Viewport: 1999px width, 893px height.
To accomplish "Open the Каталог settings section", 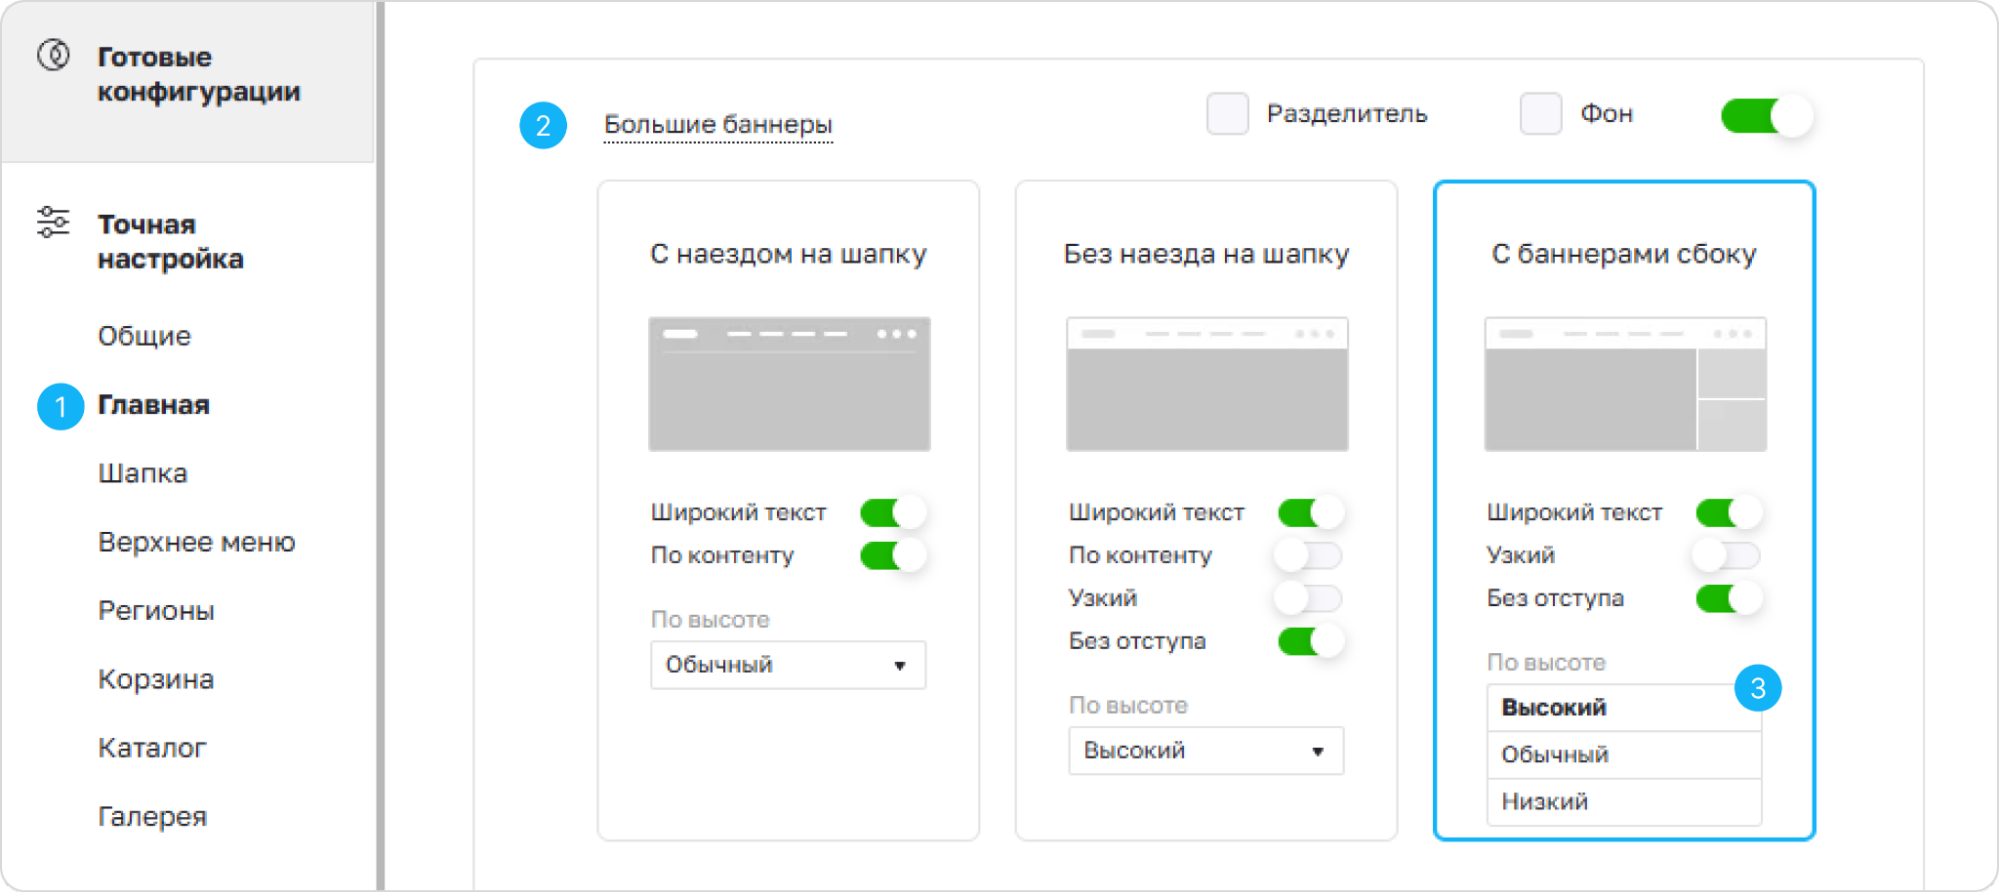I will coord(152,748).
